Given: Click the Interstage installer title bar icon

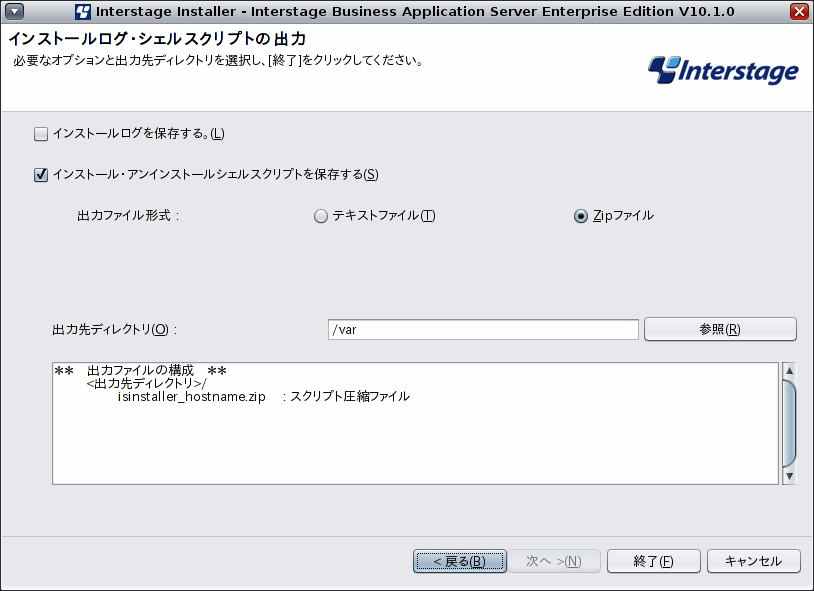Looking at the screenshot, I should click(83, 11).
